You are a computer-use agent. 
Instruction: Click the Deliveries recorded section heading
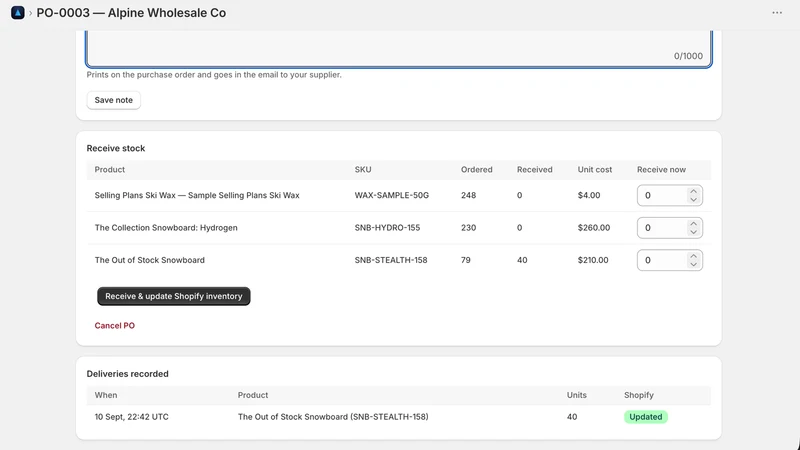pos(128,374)
